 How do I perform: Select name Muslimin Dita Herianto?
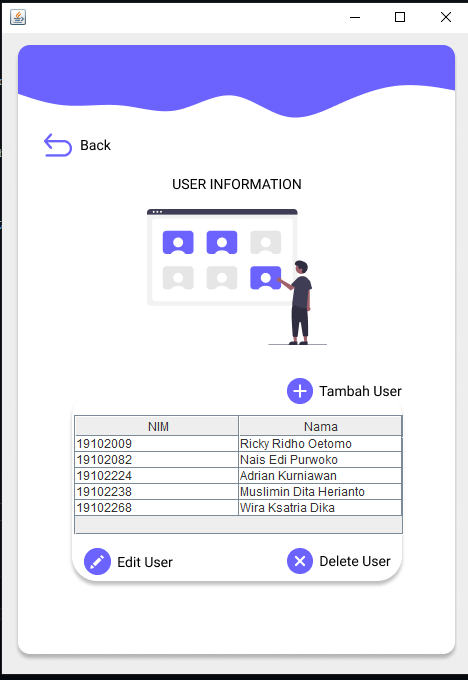coord(321,492)
